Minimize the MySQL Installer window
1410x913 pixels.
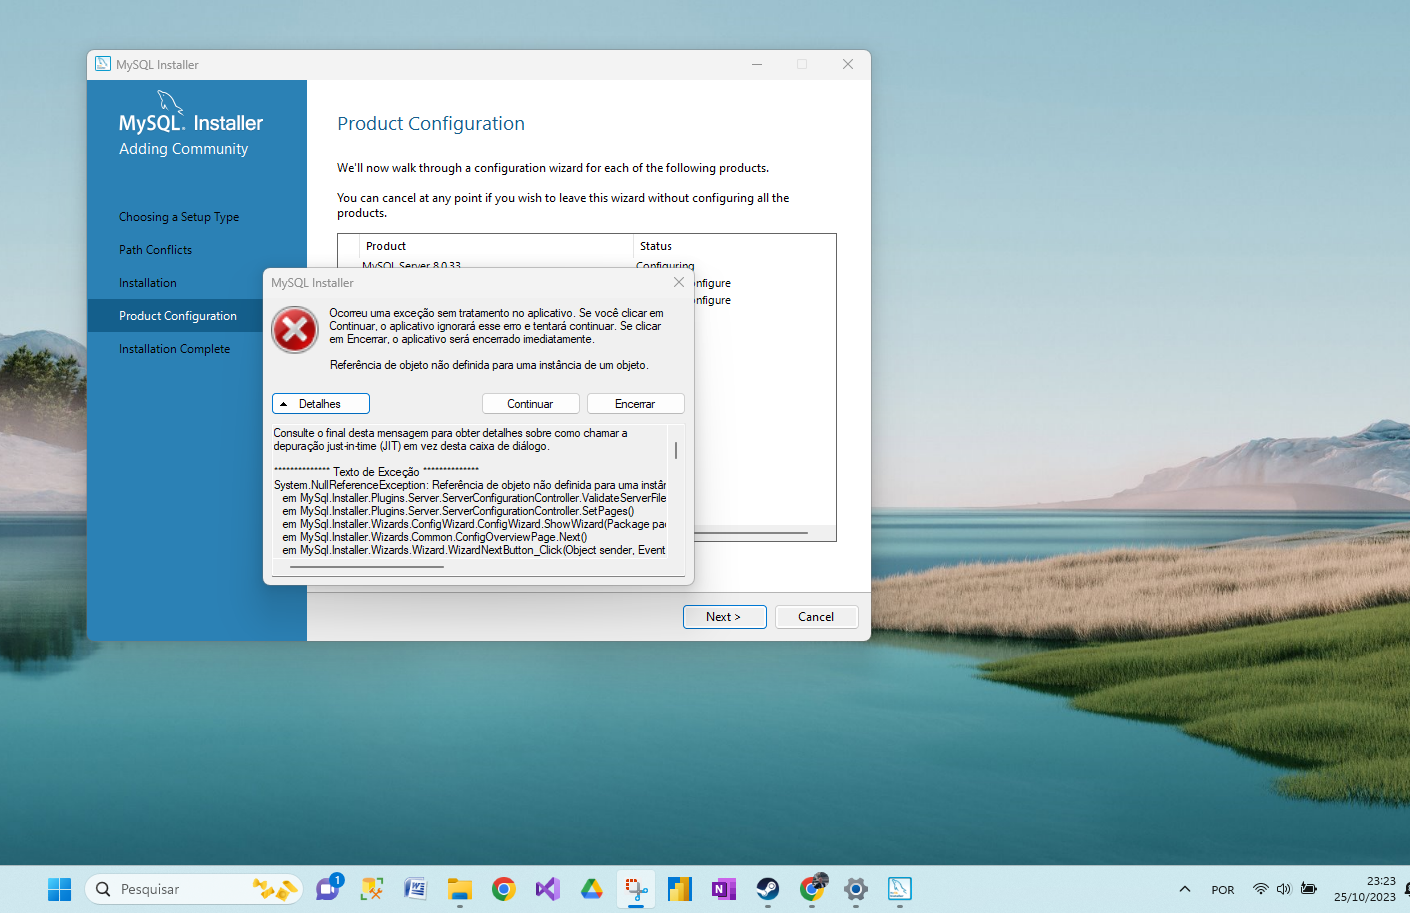tap(757, 64)
